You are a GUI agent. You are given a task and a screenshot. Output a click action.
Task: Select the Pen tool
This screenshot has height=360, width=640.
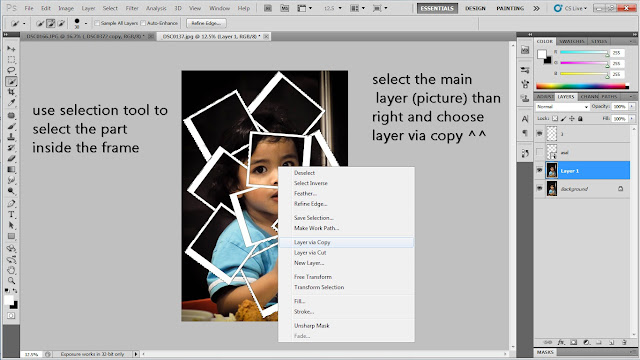click(x=11, y=204)
